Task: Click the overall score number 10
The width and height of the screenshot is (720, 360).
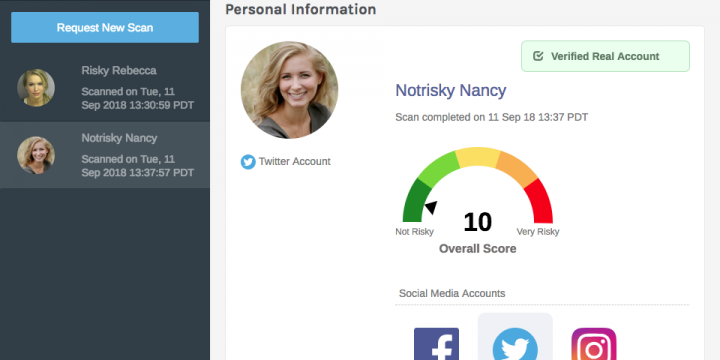Action: coord(478,222)
